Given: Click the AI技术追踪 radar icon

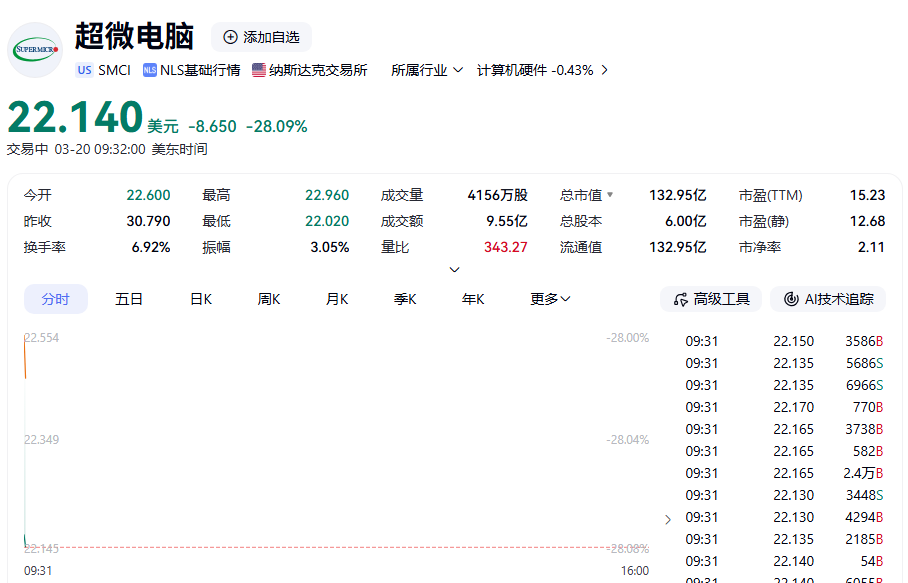Looking at the screenshot, I should [791, 299].
